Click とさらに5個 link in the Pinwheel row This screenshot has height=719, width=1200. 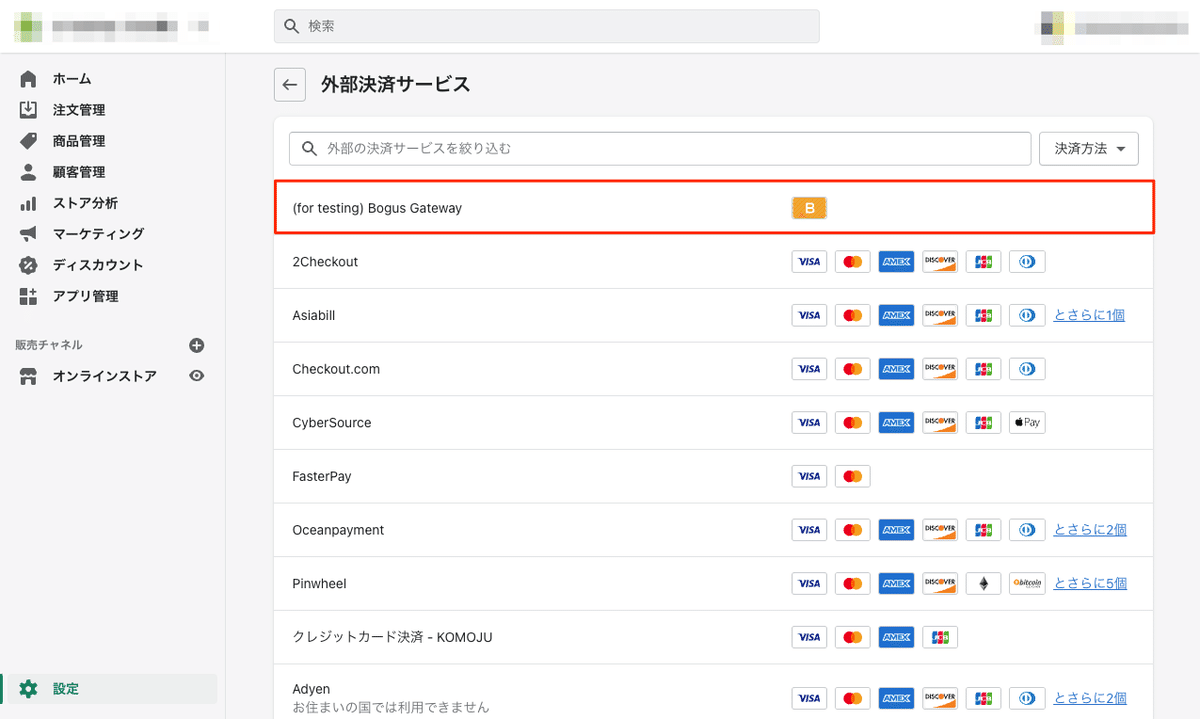[x=1090, y=583]
